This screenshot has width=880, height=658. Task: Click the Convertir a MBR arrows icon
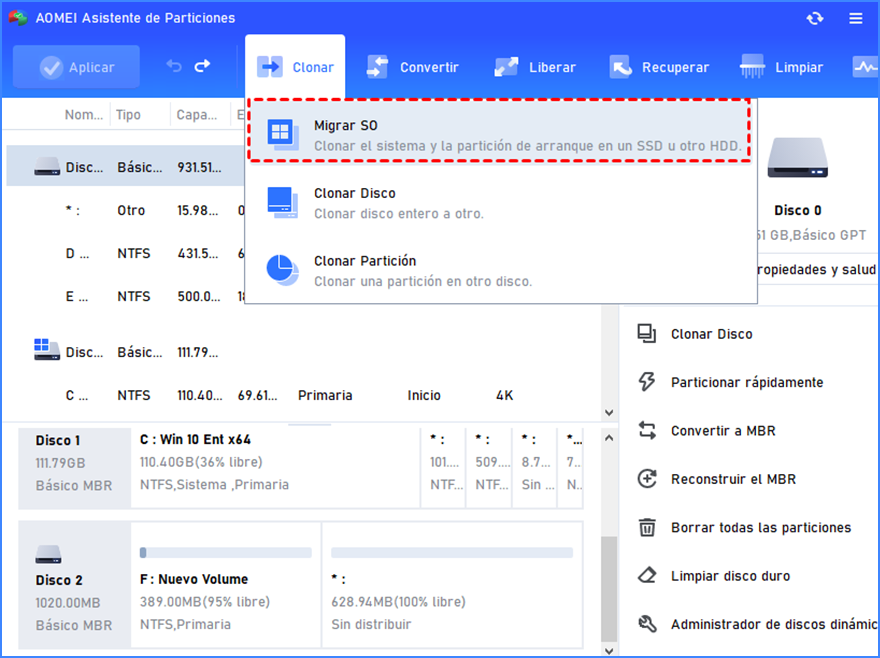tap(647, 431)
